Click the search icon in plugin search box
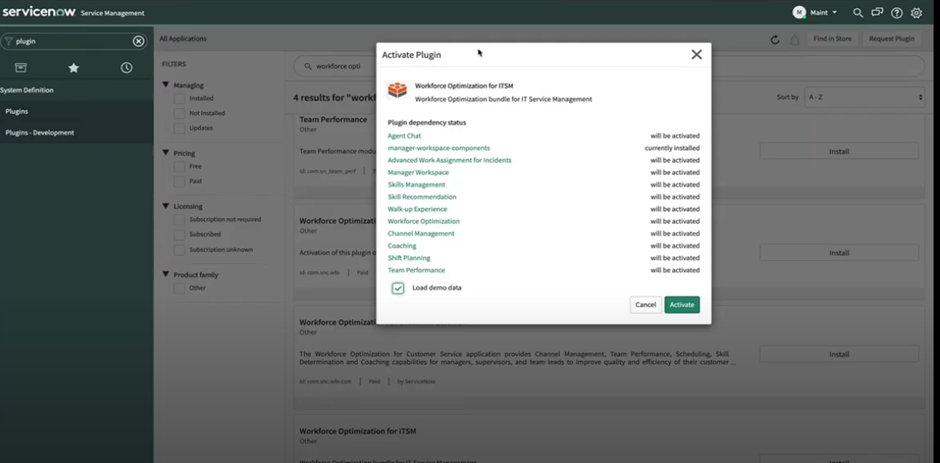 pyautogui.click(x=308, y=67)
